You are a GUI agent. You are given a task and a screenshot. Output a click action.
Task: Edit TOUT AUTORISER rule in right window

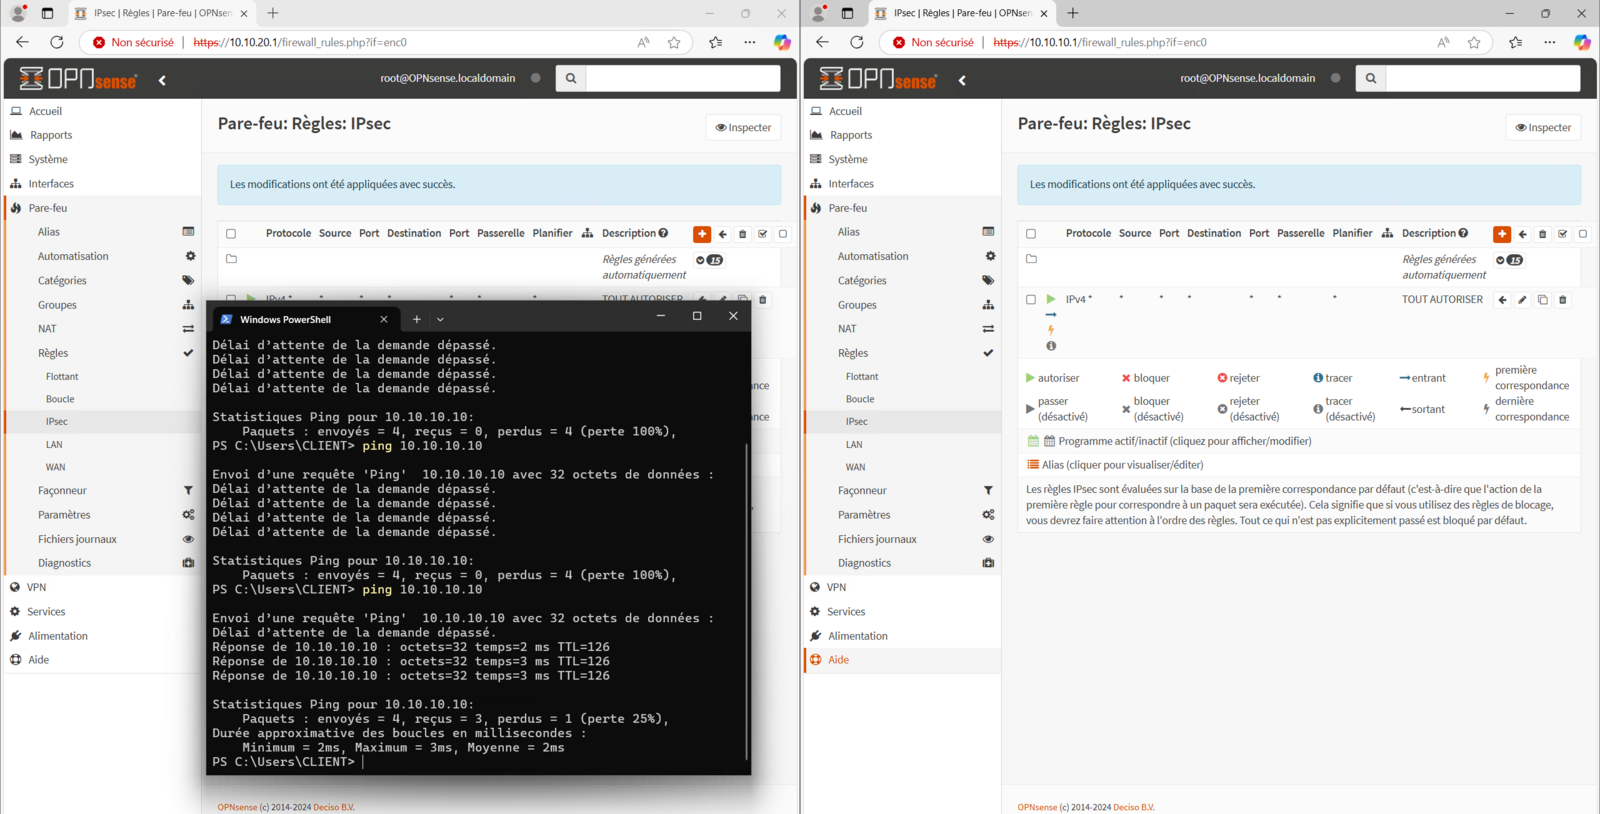coord(1522,300)
